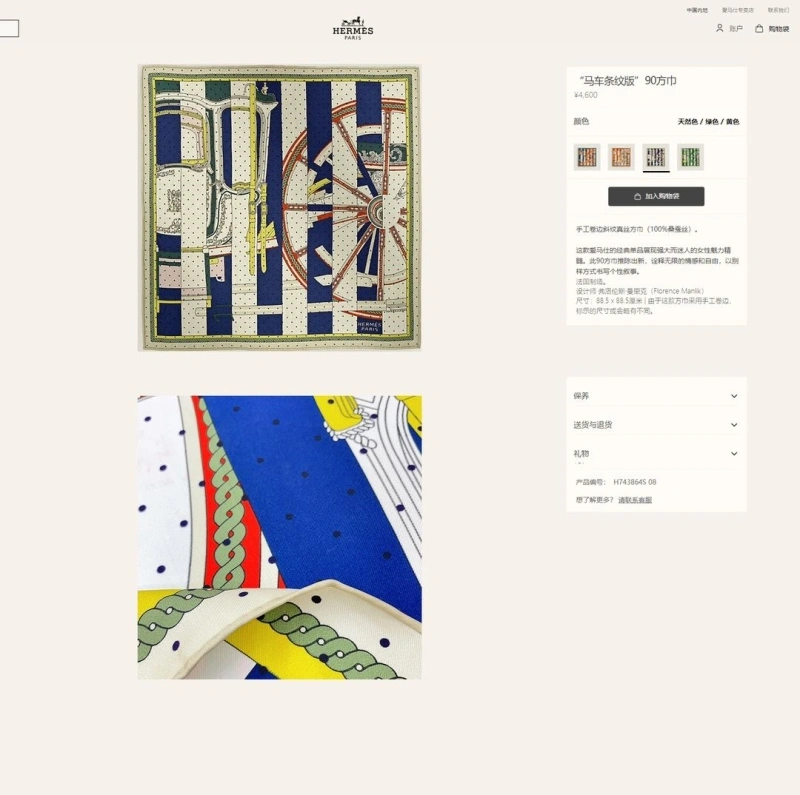The image size is (800, 795).
Task: Click the 中国内地 region link
Action: 697,10
